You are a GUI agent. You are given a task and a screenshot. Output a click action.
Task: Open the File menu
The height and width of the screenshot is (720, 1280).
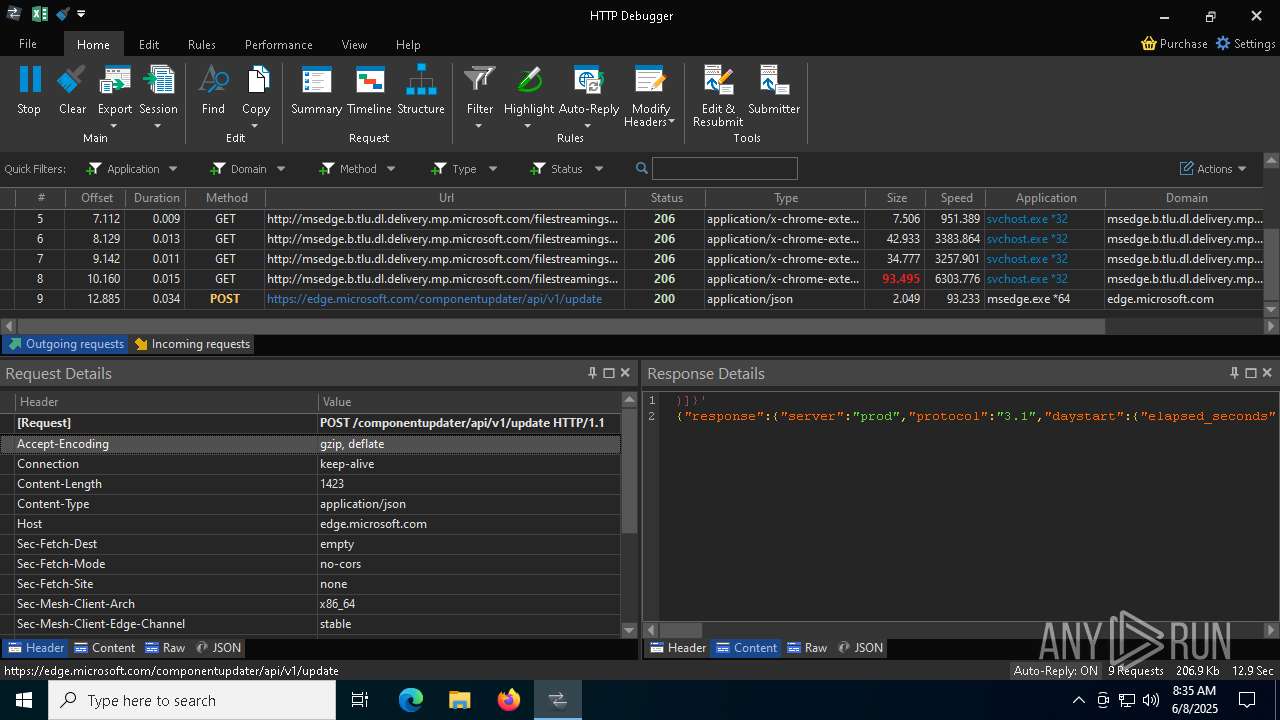tap(28, 44)
